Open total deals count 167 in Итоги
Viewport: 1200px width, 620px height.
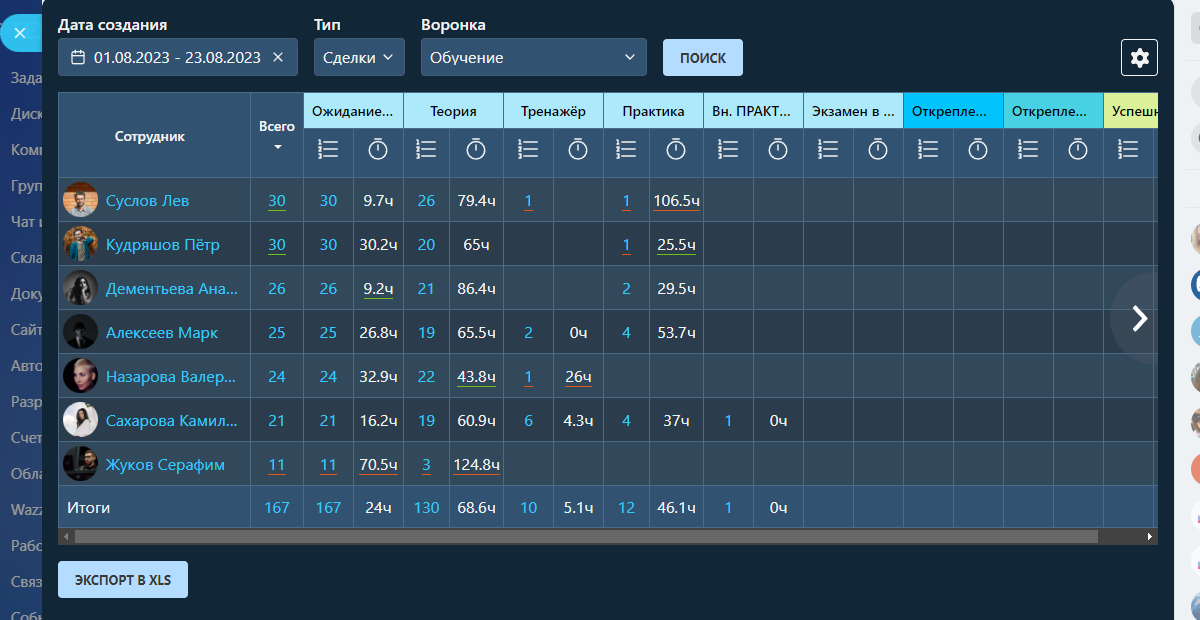pos(277,508)
